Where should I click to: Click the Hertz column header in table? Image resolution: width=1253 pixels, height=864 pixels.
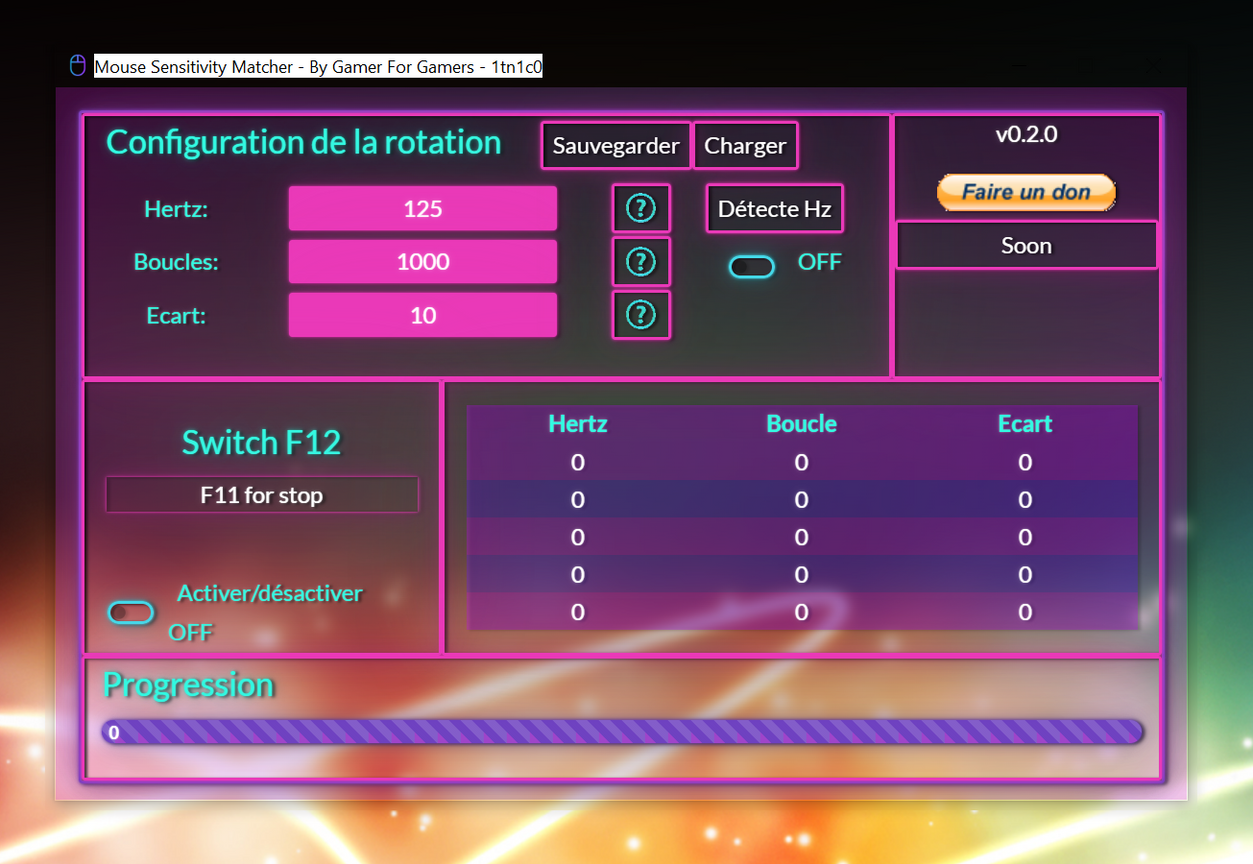[578, 424]
